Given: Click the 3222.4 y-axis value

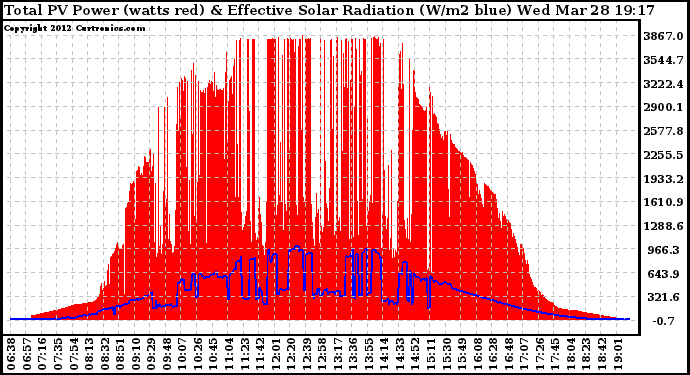Looking at the screenshot, I should 663,84.
